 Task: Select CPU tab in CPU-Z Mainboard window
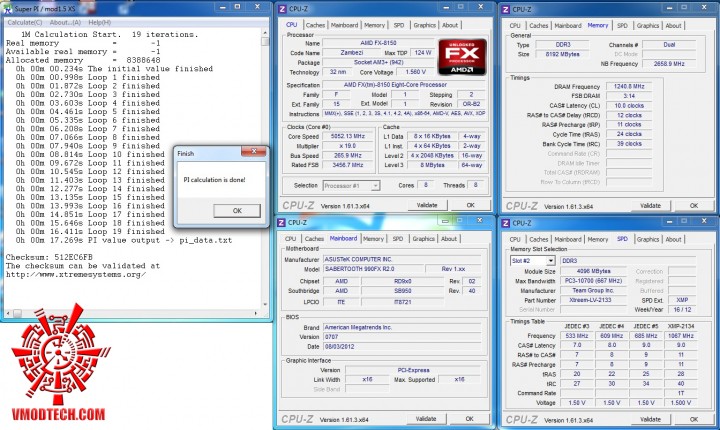pos(291,239)
